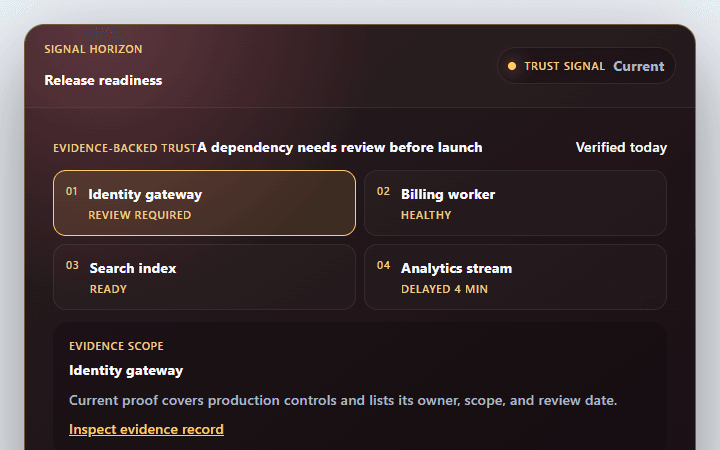The image size is (720, 450).
Task: Click the Evidence Scope panel heading
Action: [116, 346]
